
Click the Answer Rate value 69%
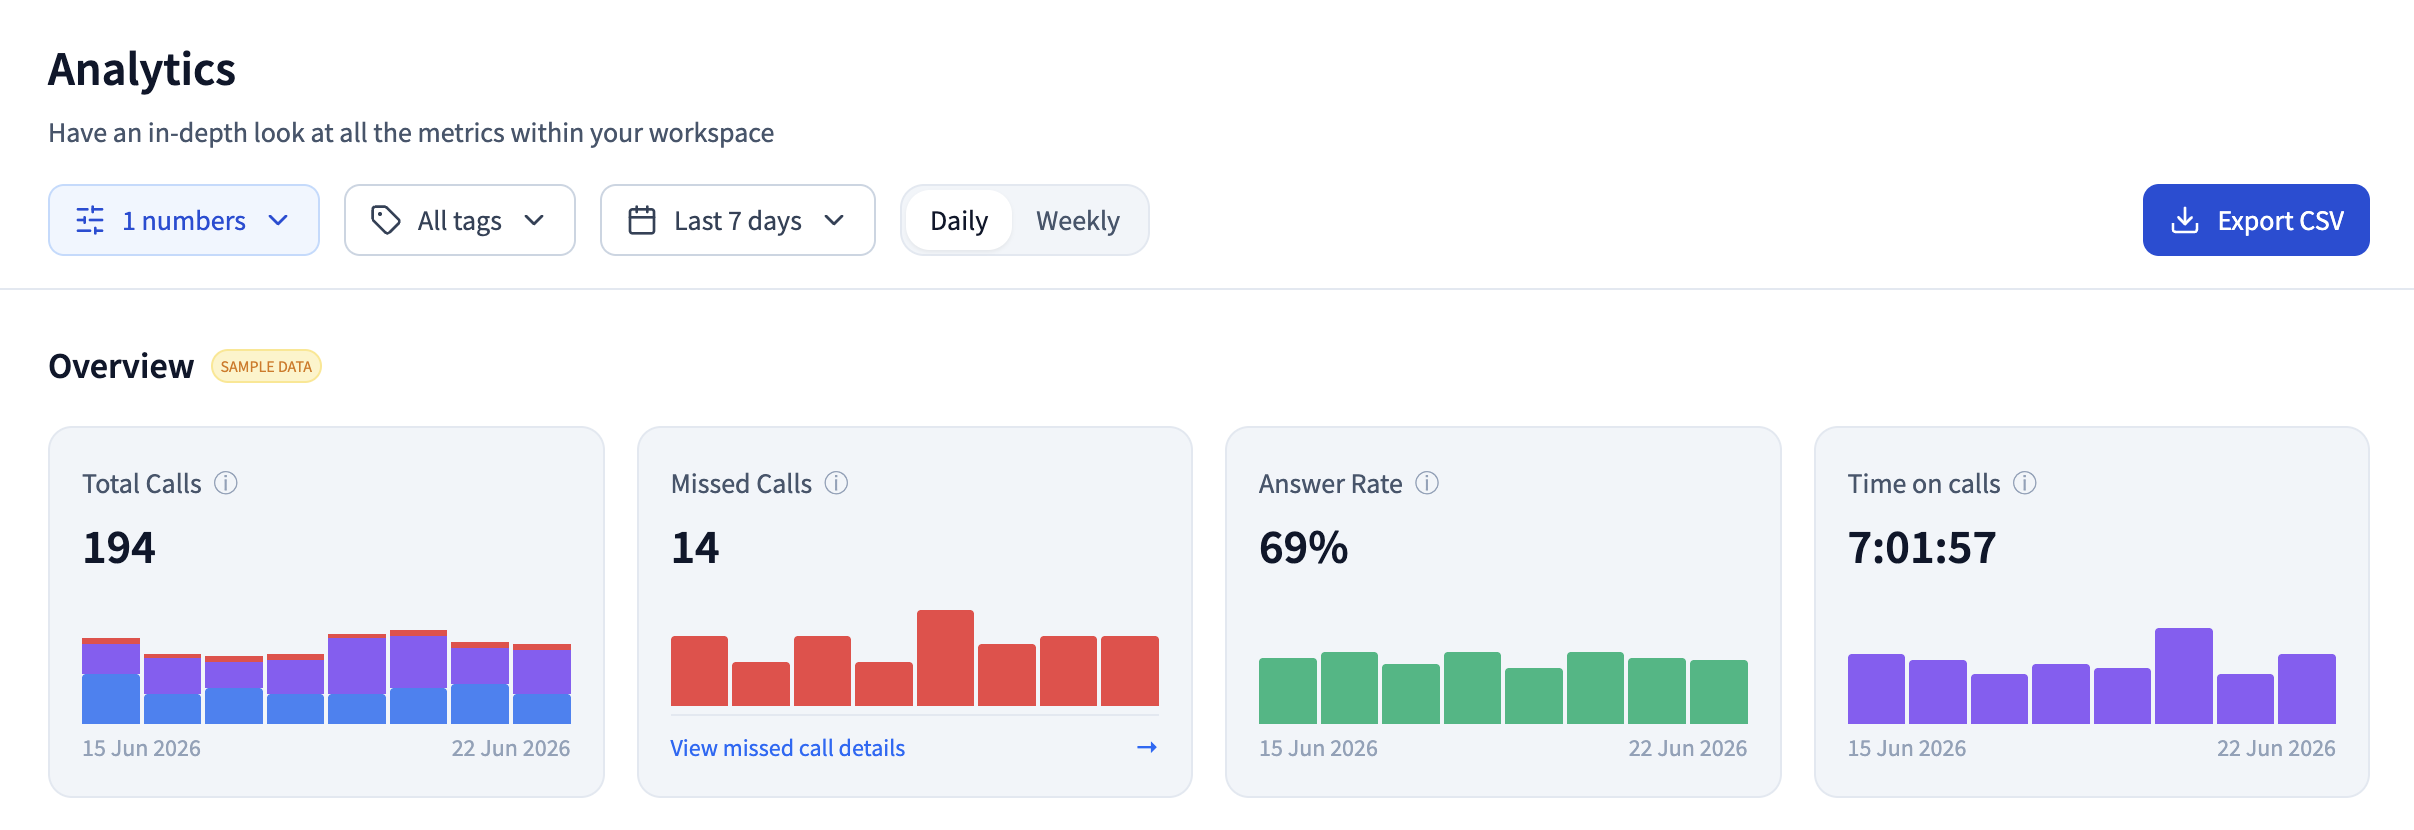pyautogui.click(x=1303, y=548)
